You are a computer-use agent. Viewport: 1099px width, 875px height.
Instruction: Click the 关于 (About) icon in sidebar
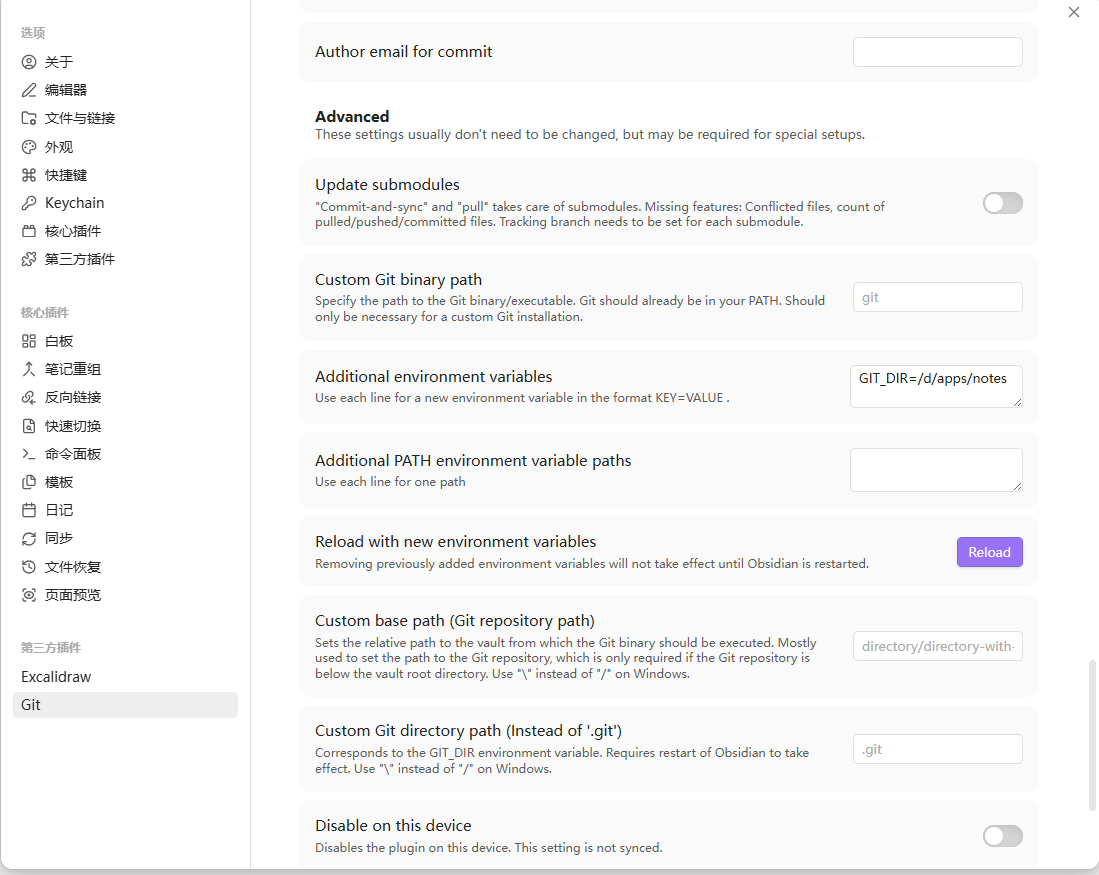[29, 62]
